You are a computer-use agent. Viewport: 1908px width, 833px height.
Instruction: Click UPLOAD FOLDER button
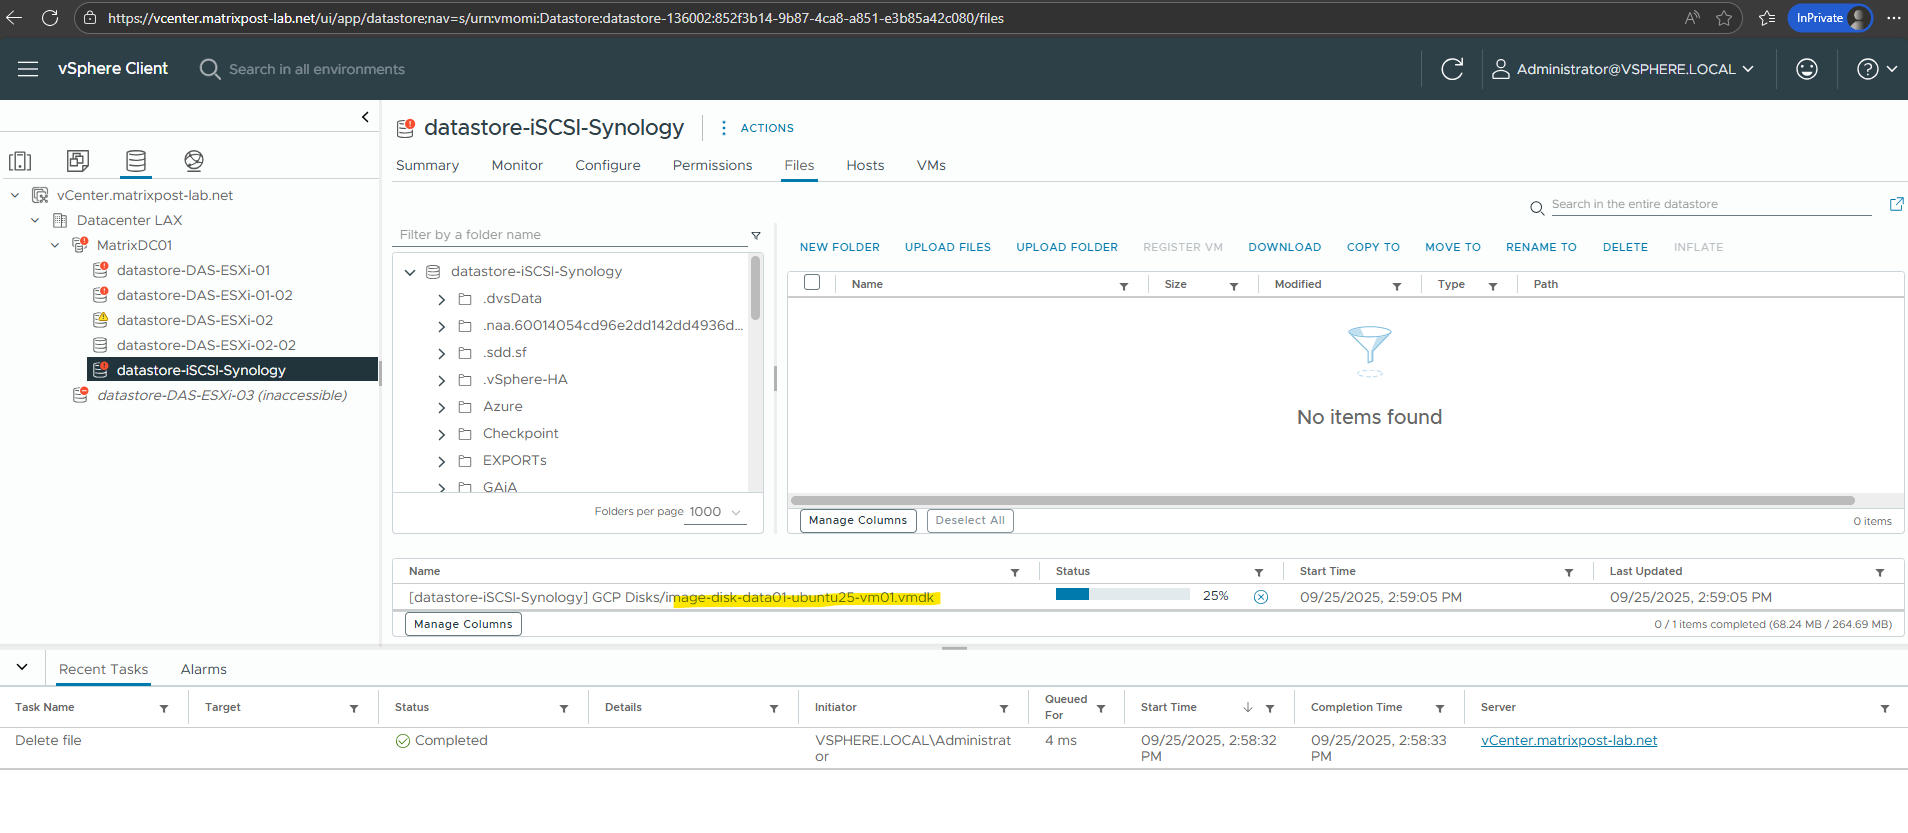coord(1067,247)
